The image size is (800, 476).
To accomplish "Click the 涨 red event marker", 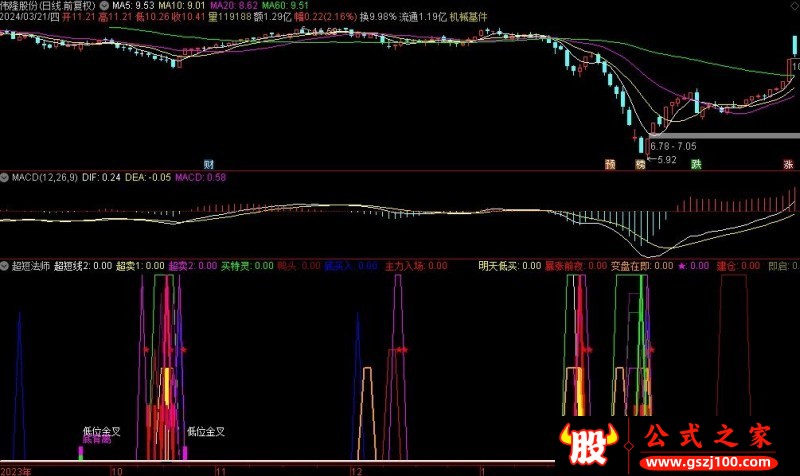I will 788,164.
